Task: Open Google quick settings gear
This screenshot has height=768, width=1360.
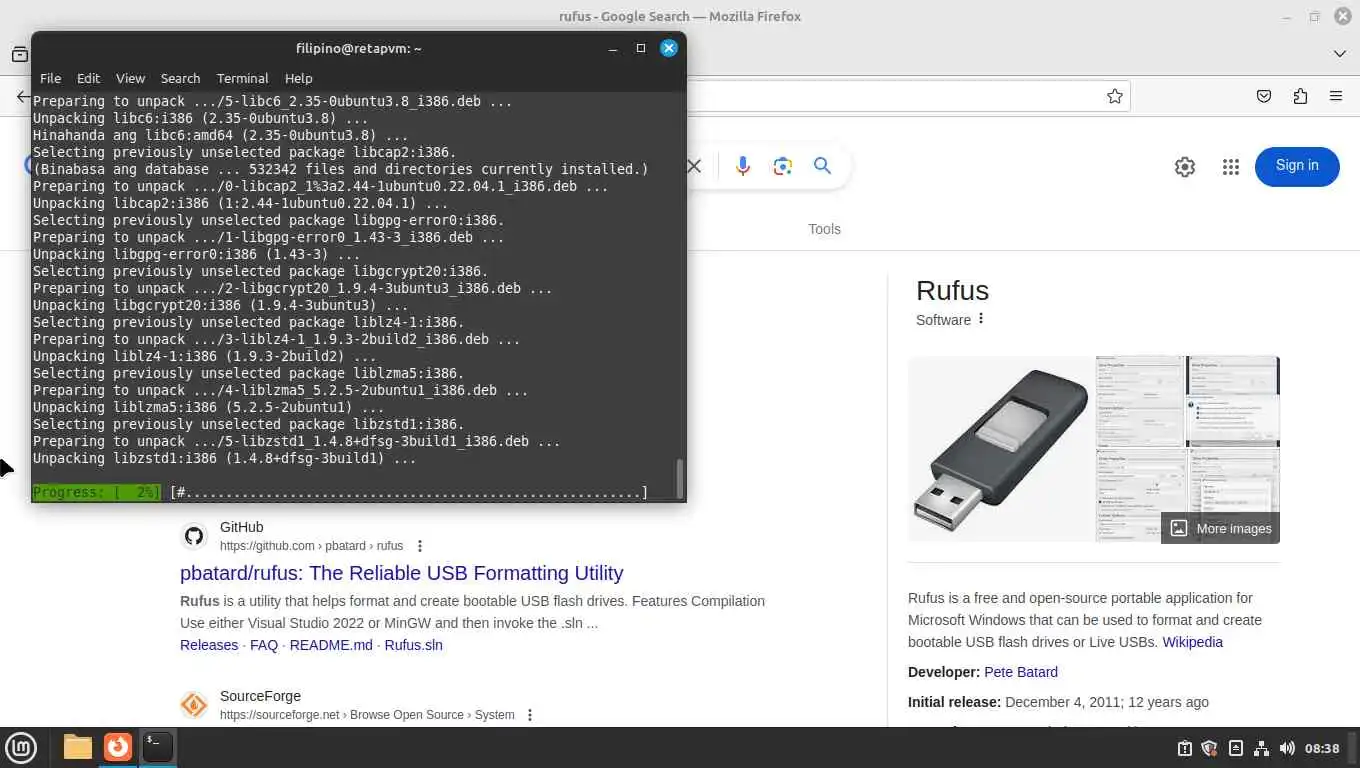Action: 1185,167
